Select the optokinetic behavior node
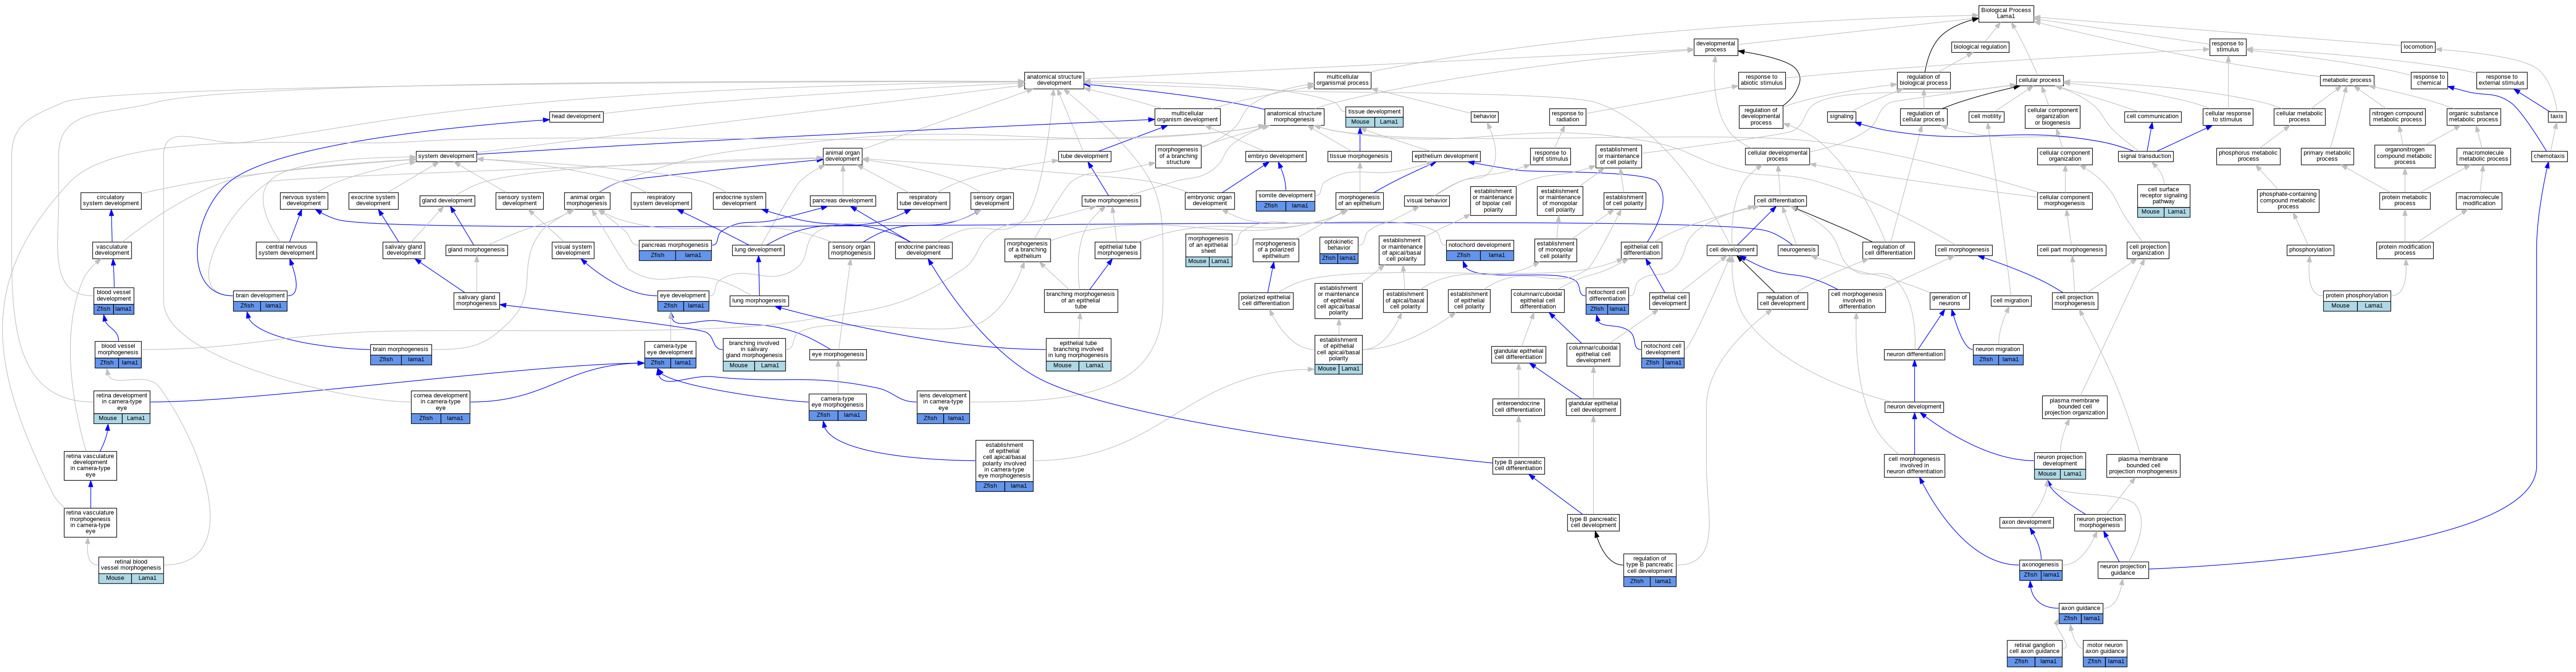 1339,250
